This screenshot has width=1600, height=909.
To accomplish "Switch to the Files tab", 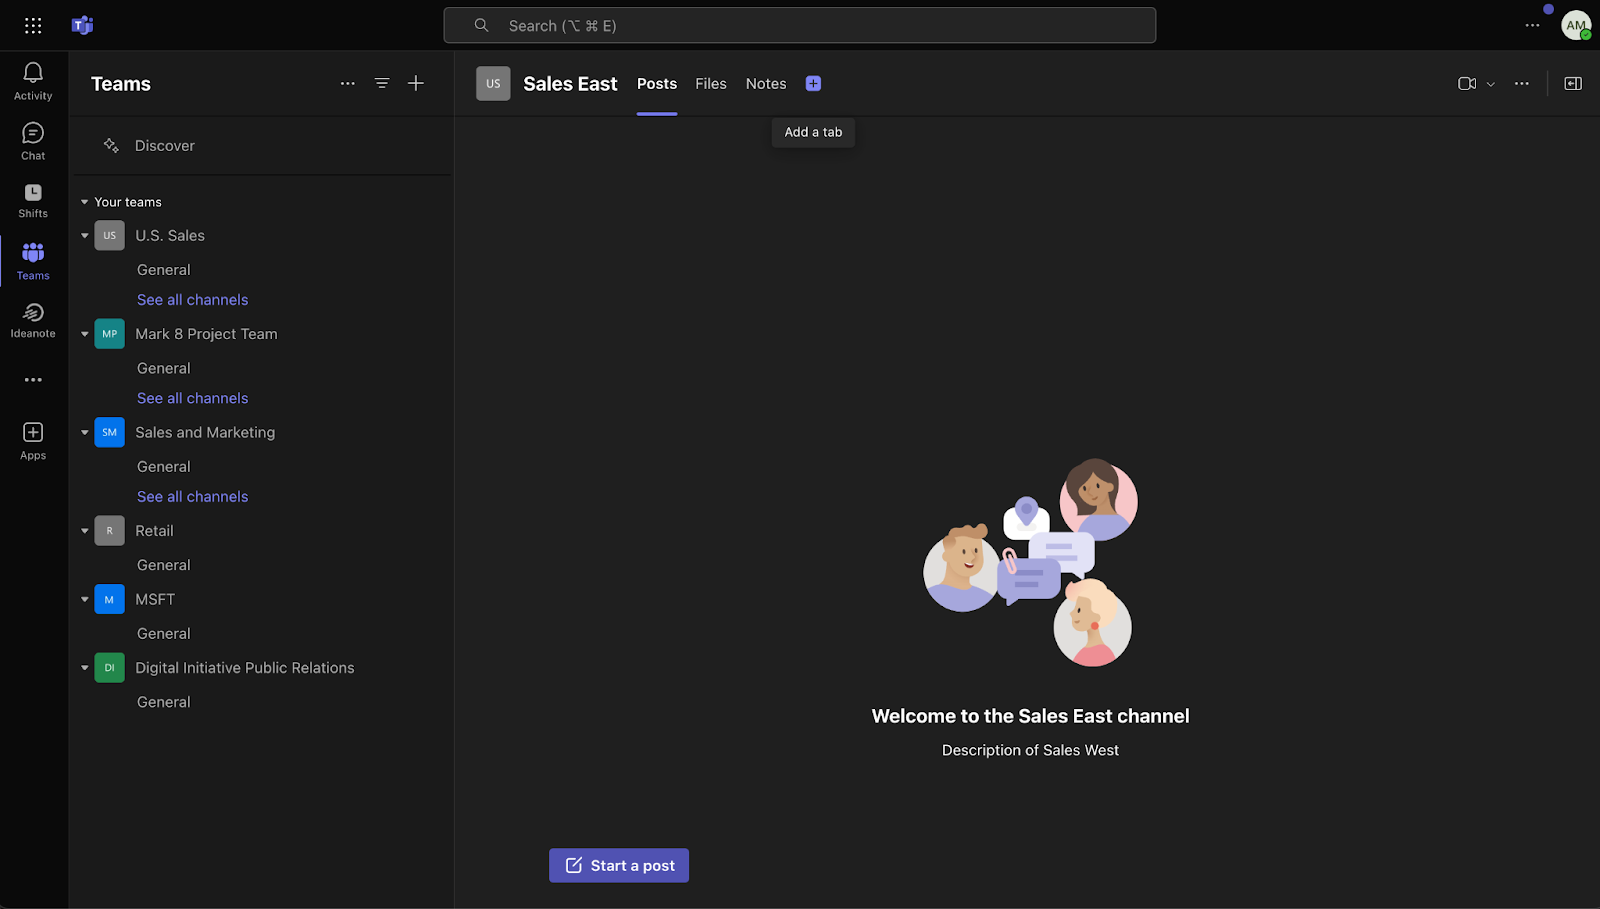I will click(711, 84).
